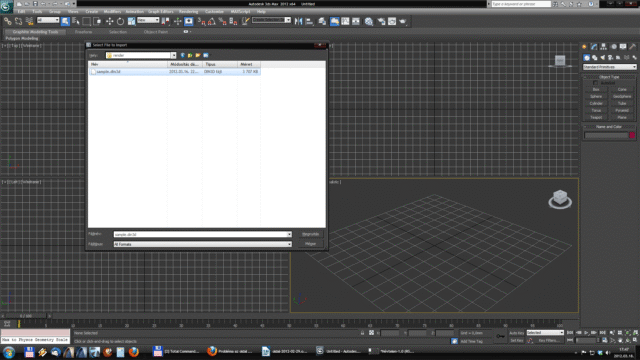Image resolution: width=640 pixels, height=360 pixels.
Task: Click the Teapot primitive button
Action: point(596,118)
